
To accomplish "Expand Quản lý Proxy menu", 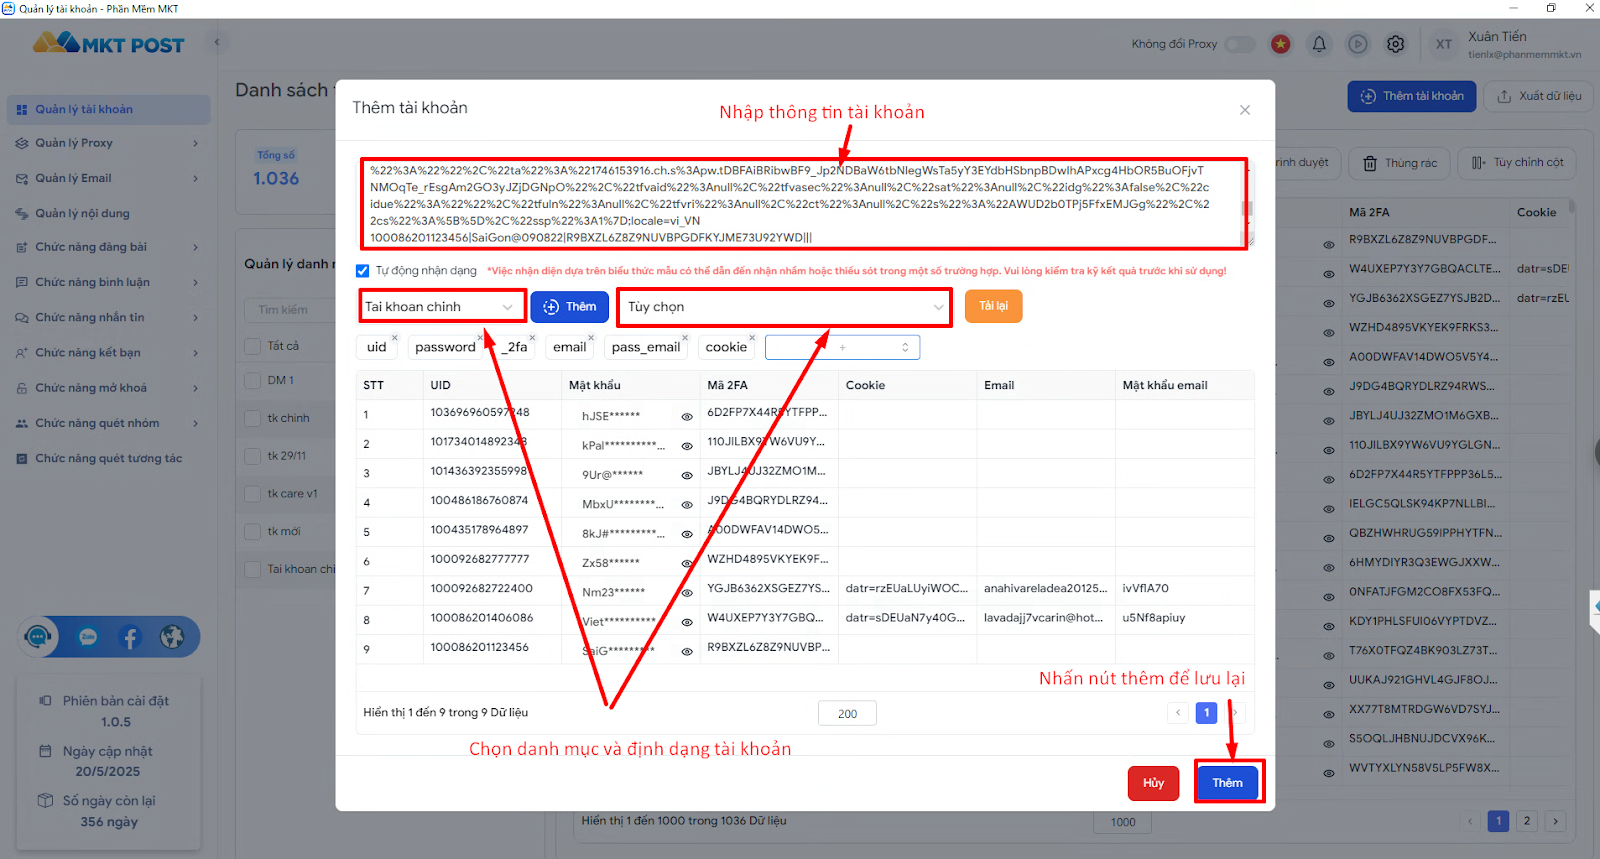I will pyautogui.click(x=108, y=143).
